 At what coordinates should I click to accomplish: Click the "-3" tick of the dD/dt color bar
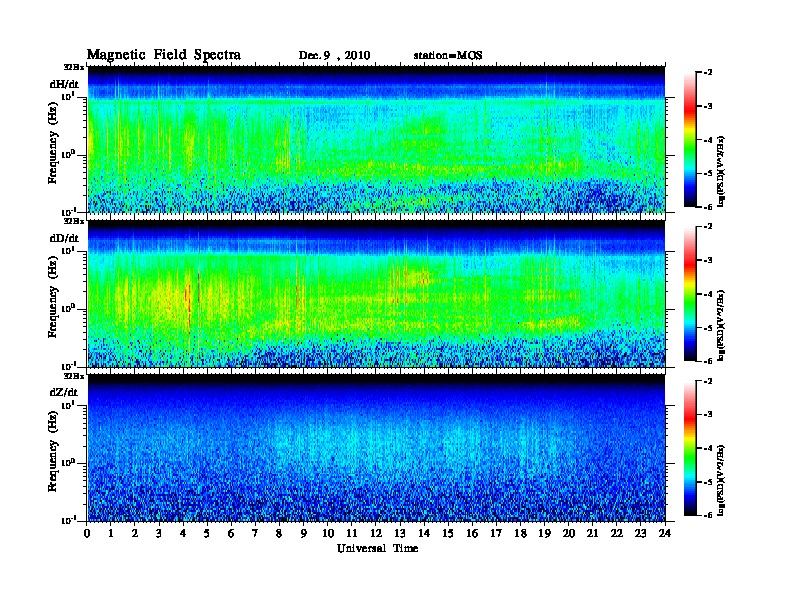point(708,261)
